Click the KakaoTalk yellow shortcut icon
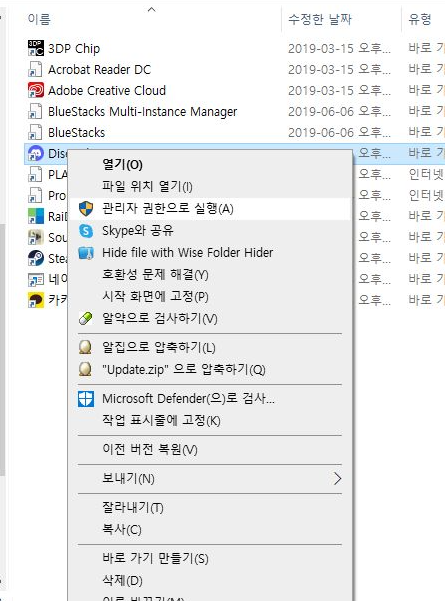The width and height of the screenshot is (445, 601). [36, 300]
